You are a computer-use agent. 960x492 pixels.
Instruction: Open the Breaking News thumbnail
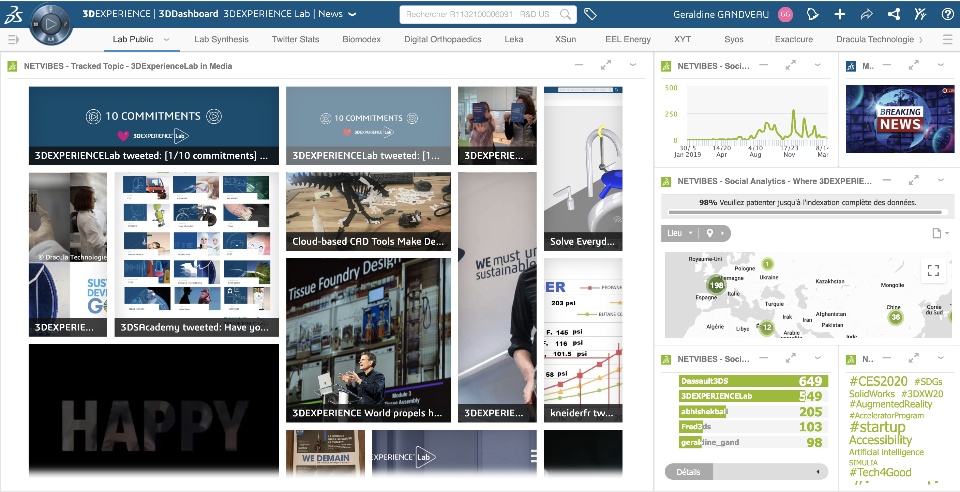900,119
